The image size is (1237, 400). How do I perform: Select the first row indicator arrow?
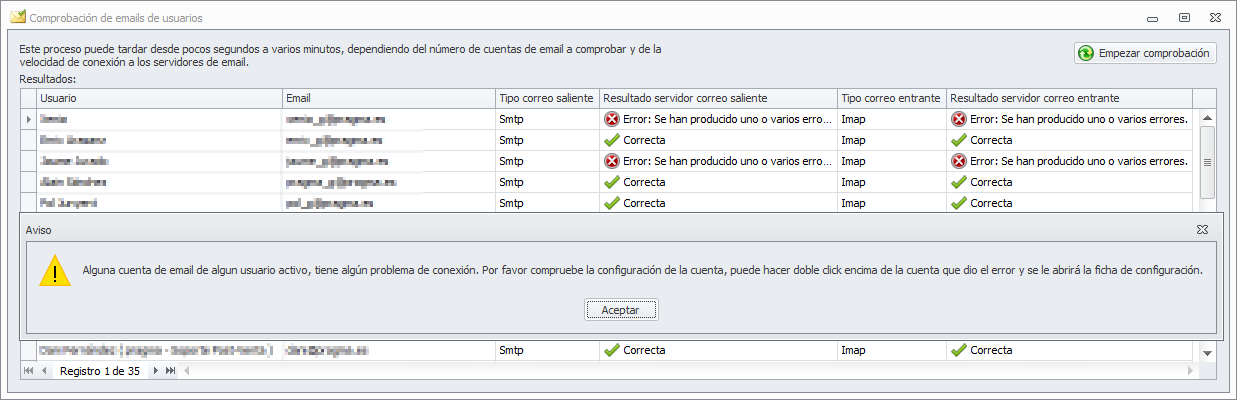click(28, 119)
